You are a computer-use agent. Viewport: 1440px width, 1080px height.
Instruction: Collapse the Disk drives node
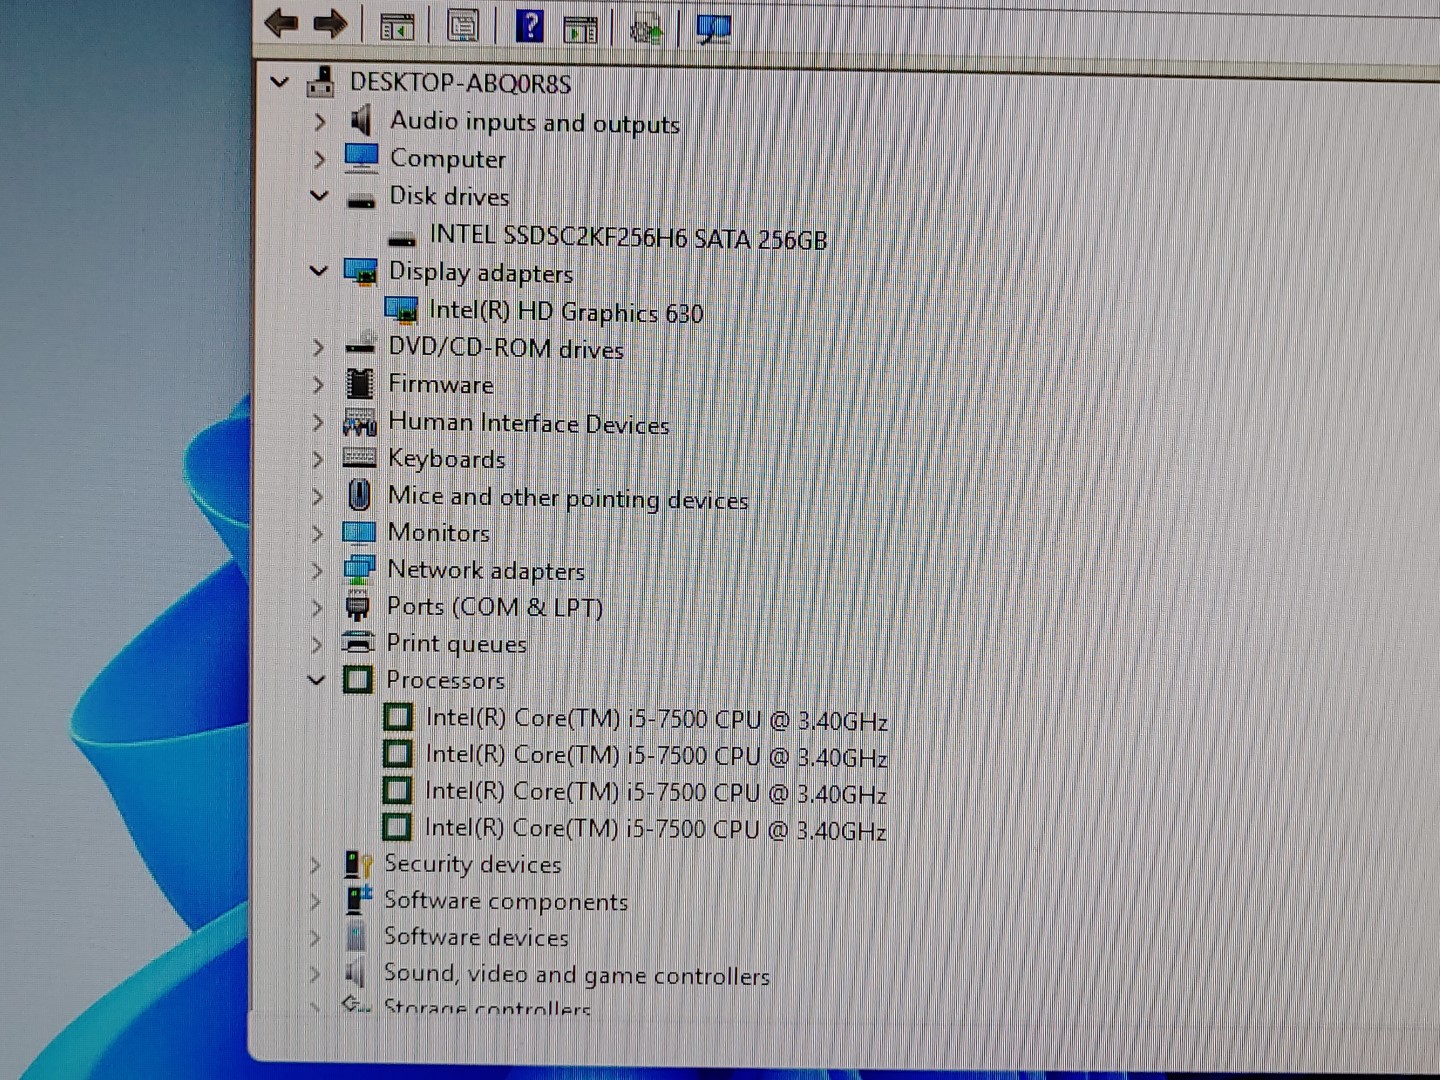point(319,196)
